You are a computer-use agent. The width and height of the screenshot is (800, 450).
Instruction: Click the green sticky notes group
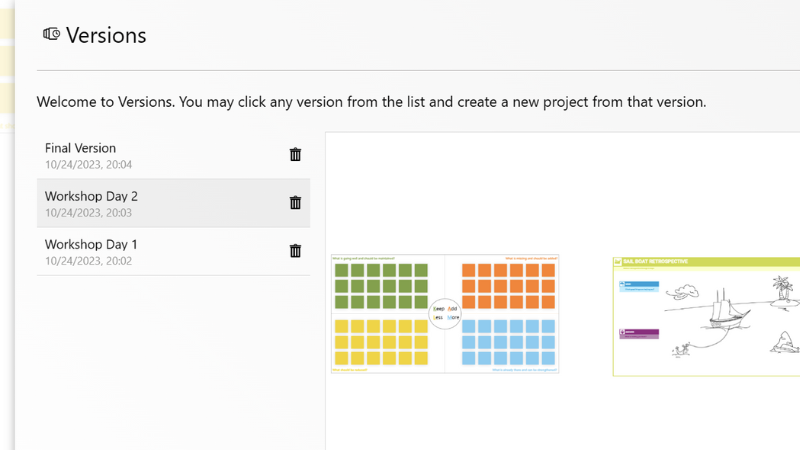pyautogui.click(x=381, y=286)
